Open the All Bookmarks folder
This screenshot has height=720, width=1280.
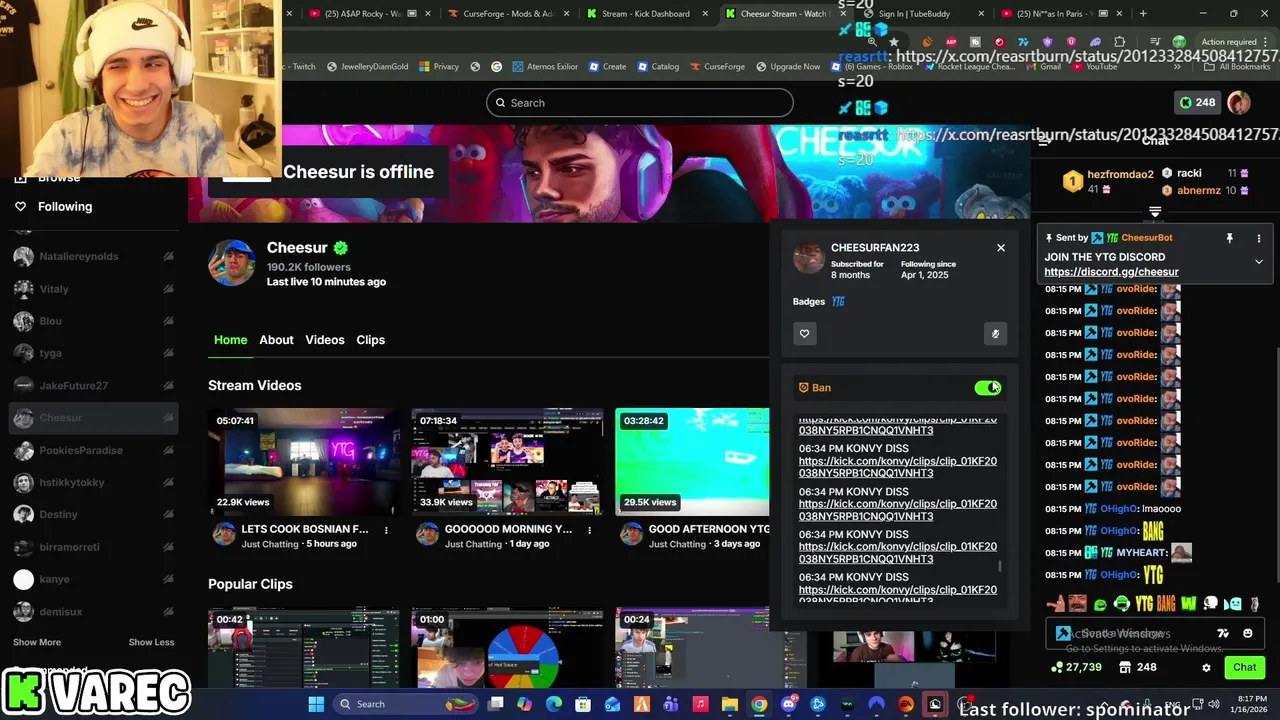[x=1237, y=67]
